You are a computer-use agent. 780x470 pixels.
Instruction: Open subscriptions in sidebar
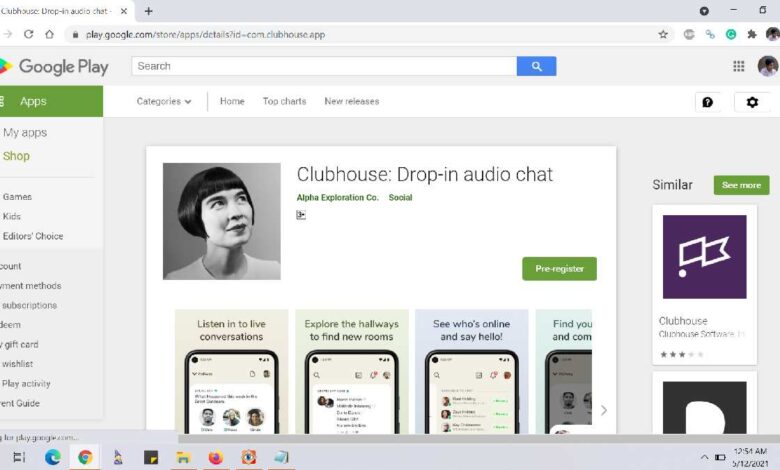tap(29, 305)
